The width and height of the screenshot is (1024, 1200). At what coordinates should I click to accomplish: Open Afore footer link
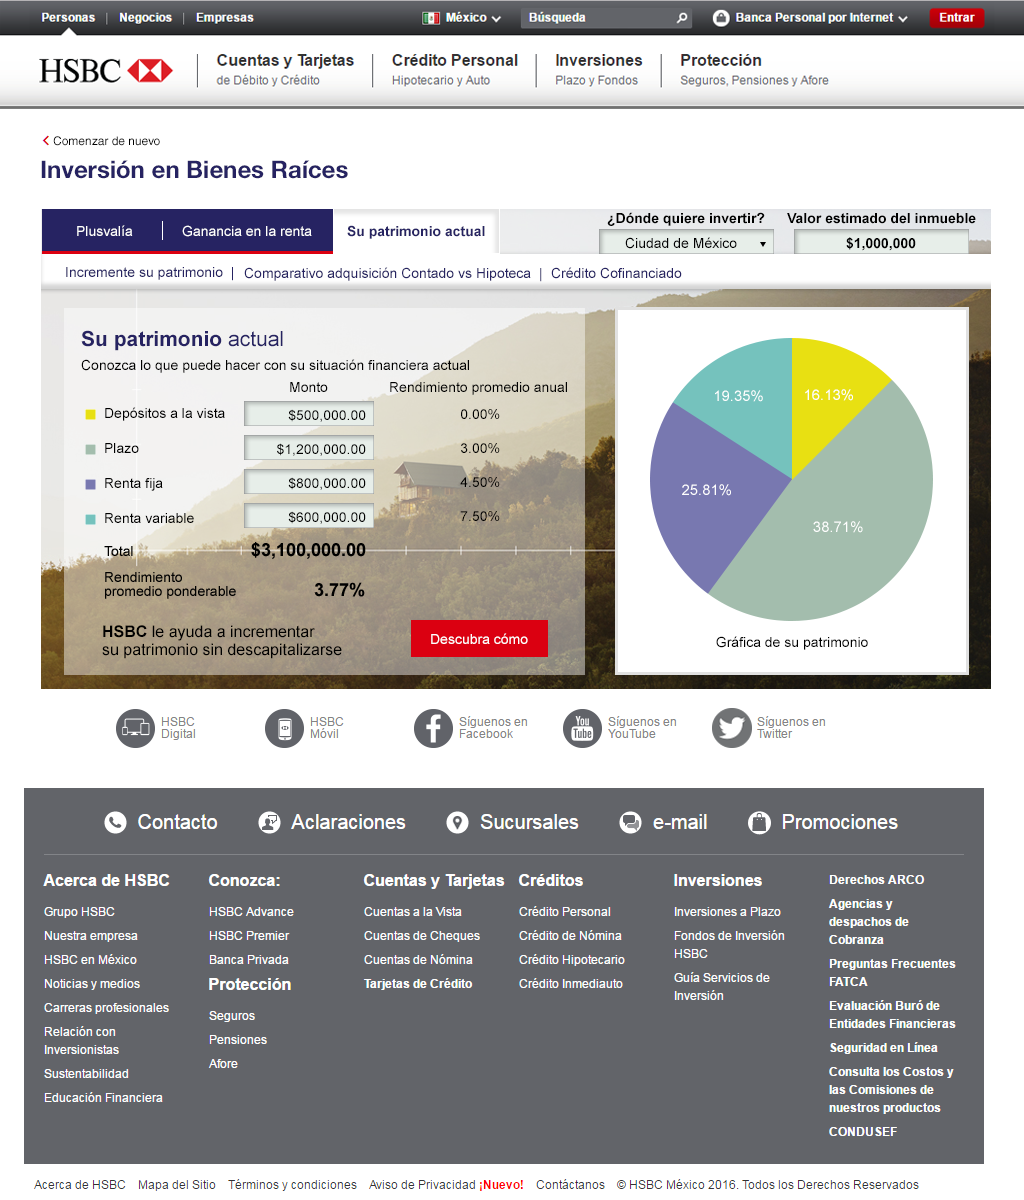[223, 1064]
